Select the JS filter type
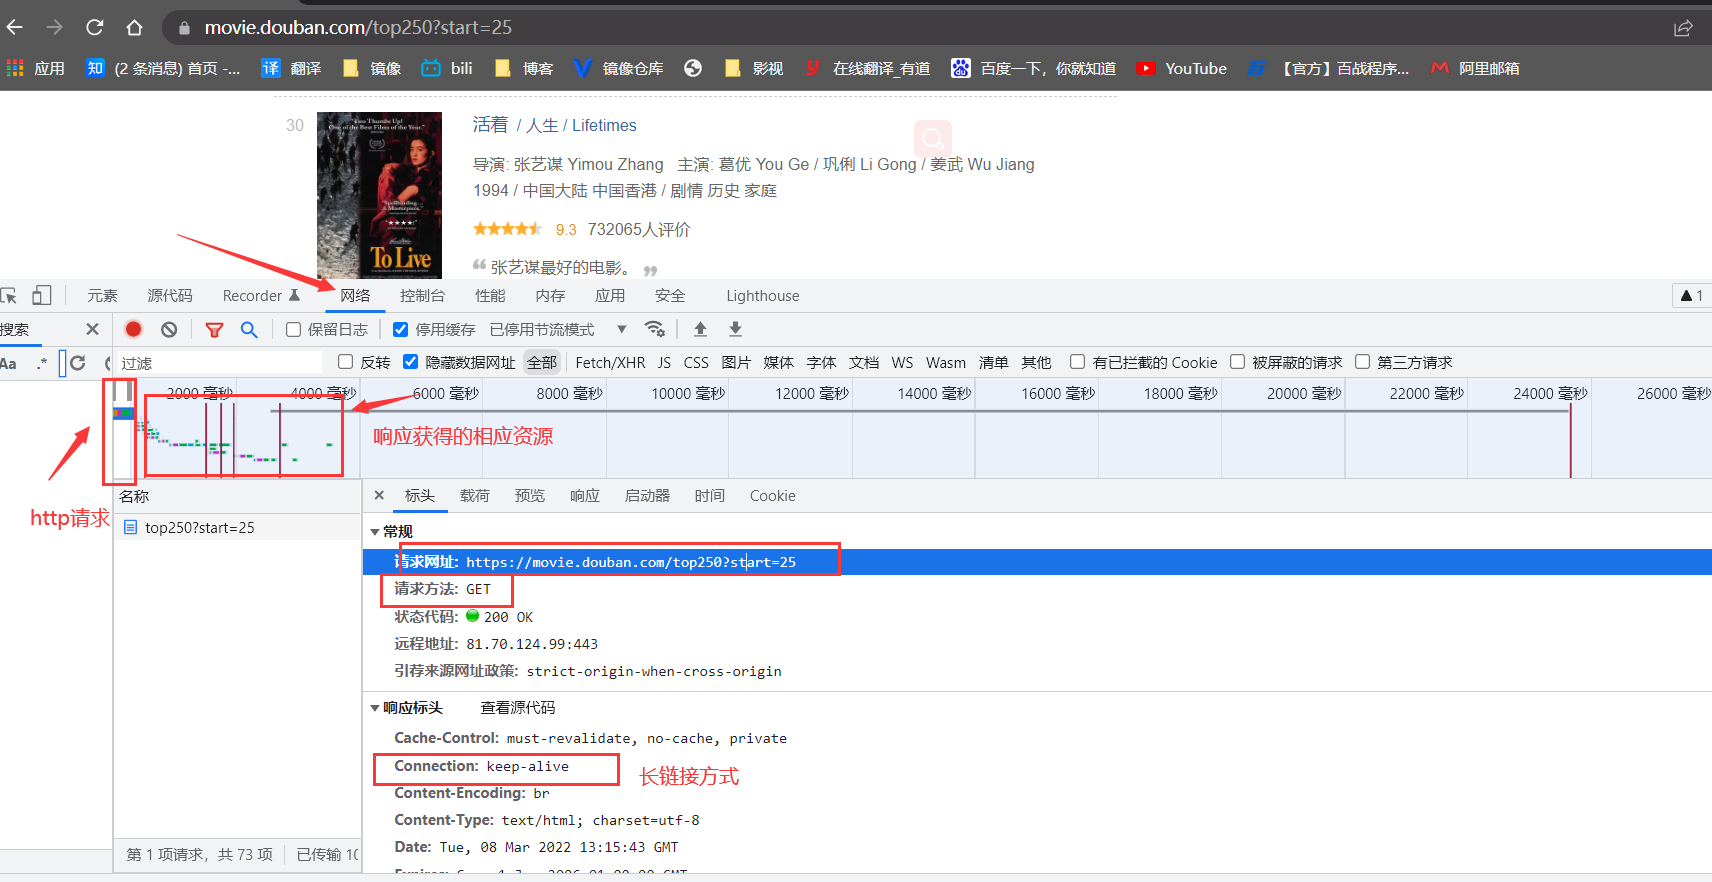The image size is (1712, 882). click(664, 362)
